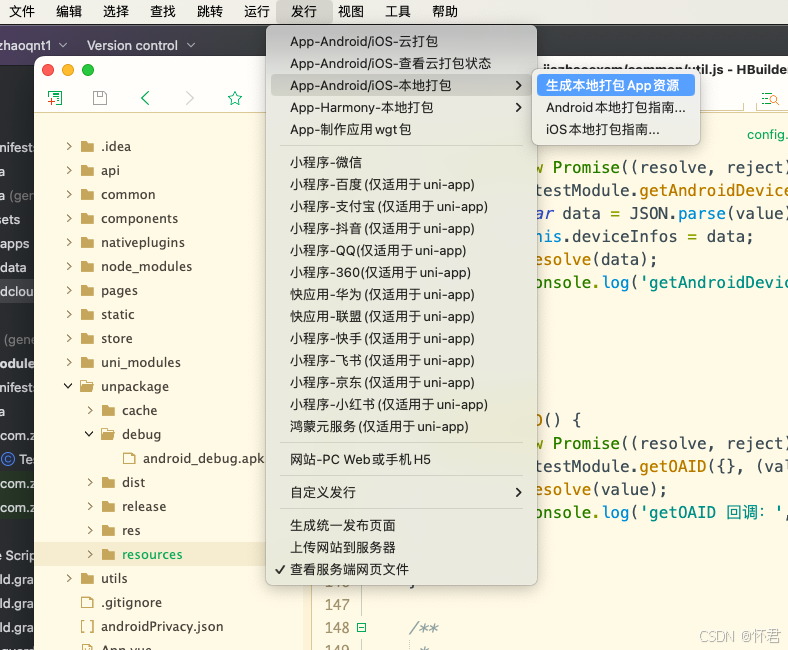Click line number 147 in editor gutter
Image resolution: width=788 pixels, height=650 pixels.
tap(337, 604)
